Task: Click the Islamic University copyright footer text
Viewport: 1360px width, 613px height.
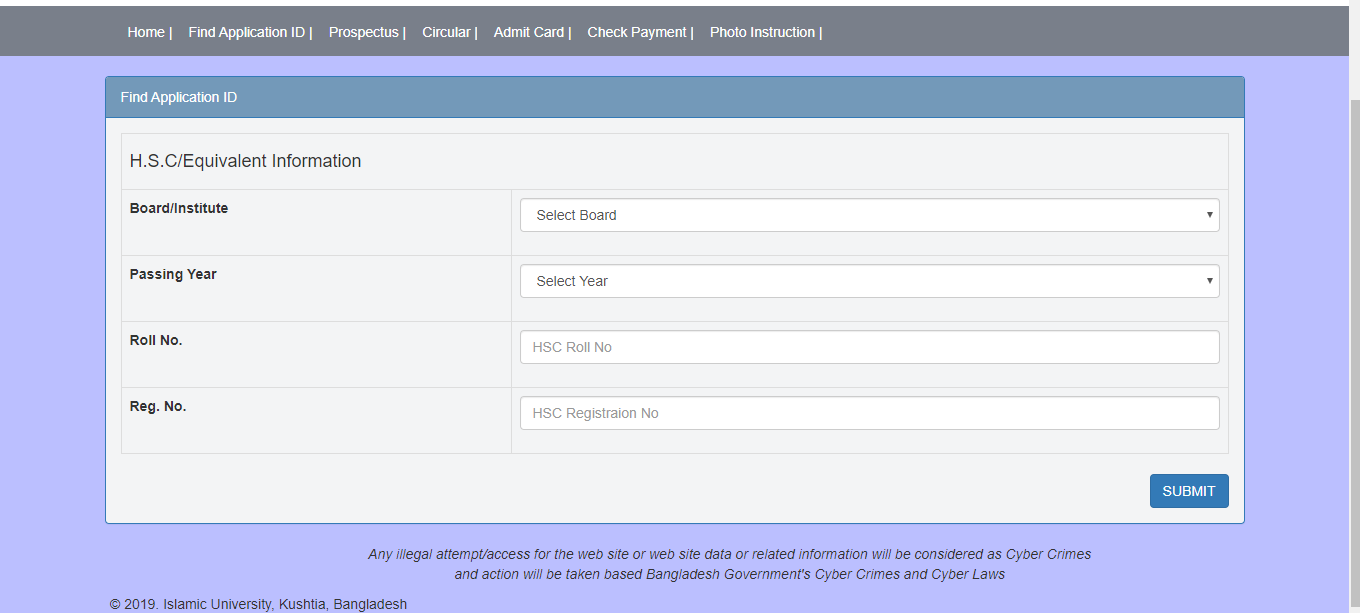Action: point(258,604)
